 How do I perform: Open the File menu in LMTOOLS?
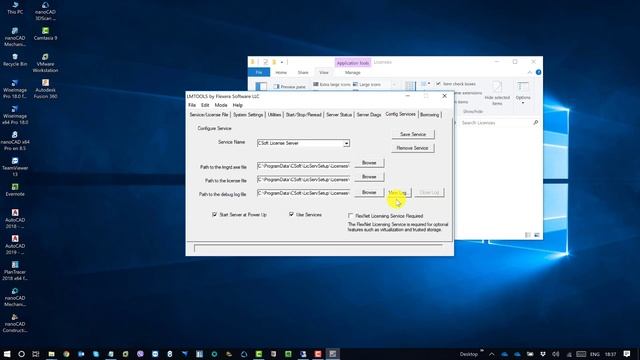pos(192,105)
